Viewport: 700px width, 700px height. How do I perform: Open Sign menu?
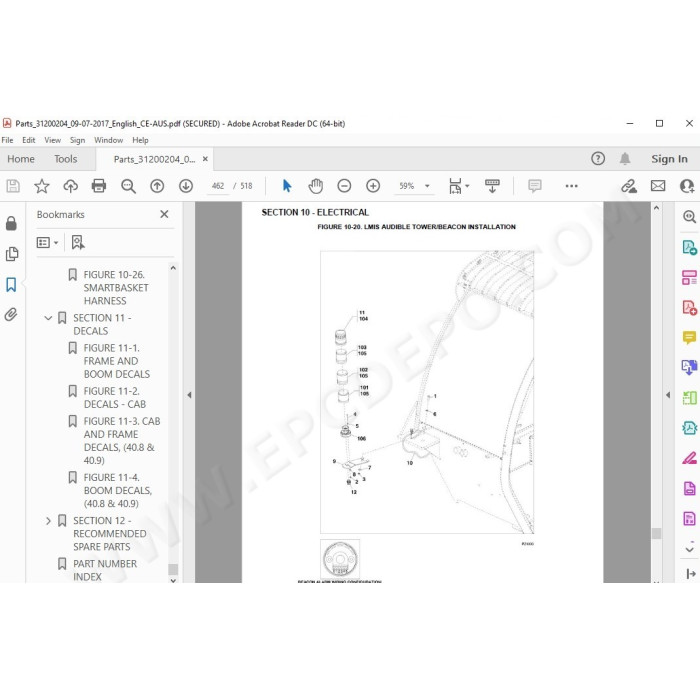tap(77, 140)
